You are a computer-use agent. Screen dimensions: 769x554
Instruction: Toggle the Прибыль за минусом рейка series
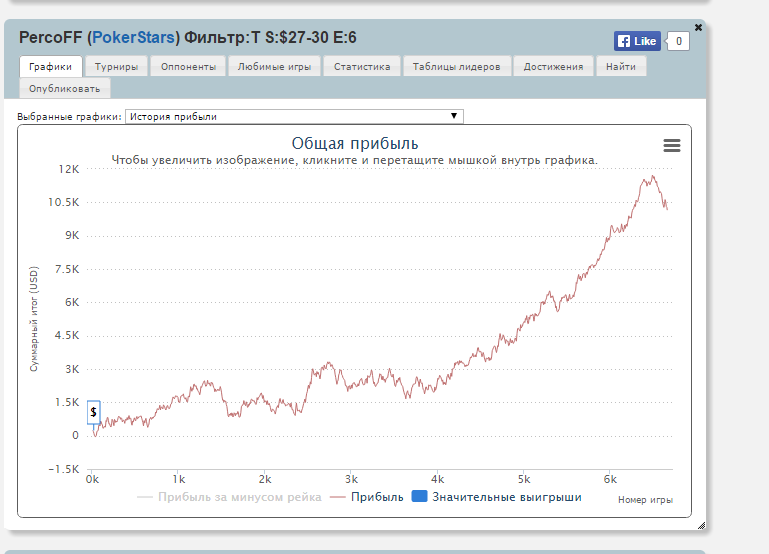(230, 497)
